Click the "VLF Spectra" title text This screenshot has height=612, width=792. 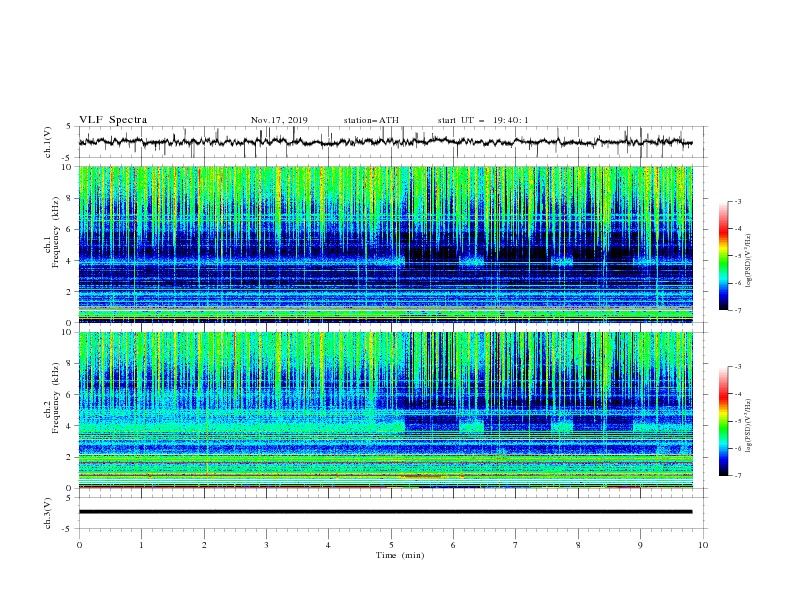click(x=113, y=120)
